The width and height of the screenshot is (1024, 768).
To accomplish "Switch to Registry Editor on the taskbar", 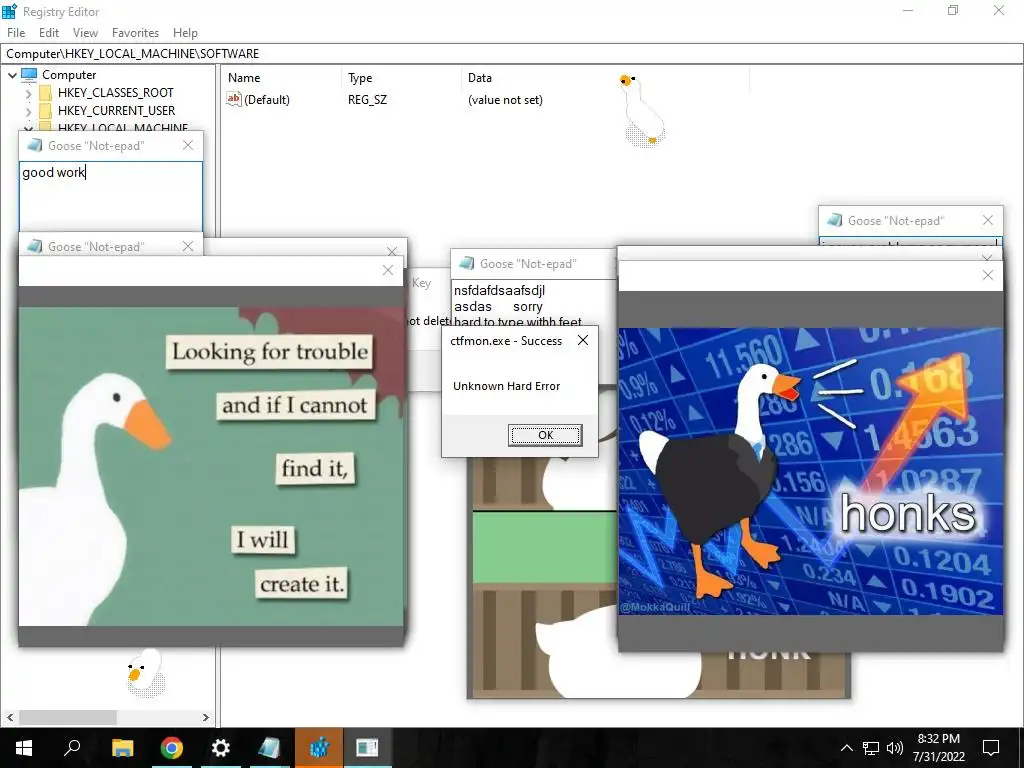I will (x=319, y=748).
